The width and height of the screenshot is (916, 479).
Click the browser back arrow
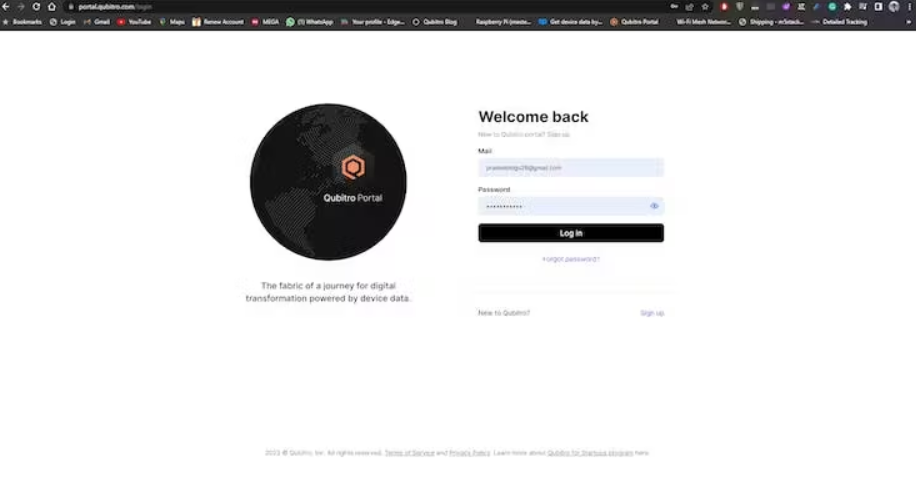[6, 6]
